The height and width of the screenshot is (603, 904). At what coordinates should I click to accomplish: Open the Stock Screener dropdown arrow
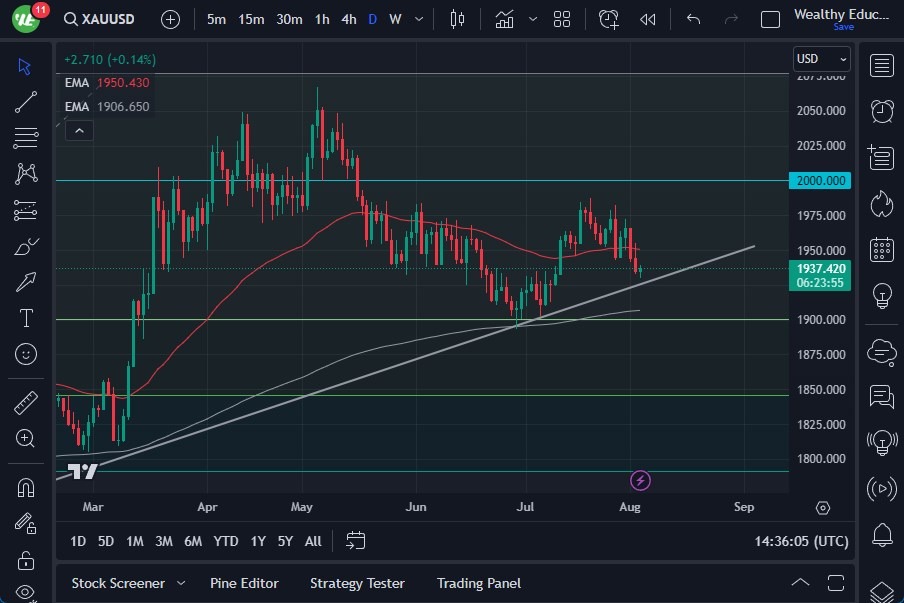[x=181, y=583]
